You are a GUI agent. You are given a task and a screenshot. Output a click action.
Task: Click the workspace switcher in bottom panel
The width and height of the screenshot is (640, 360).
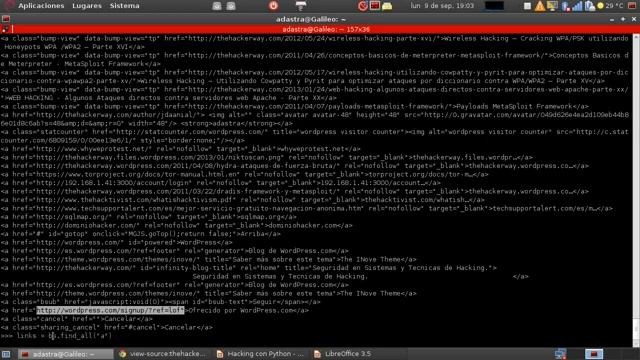(593, 354)
